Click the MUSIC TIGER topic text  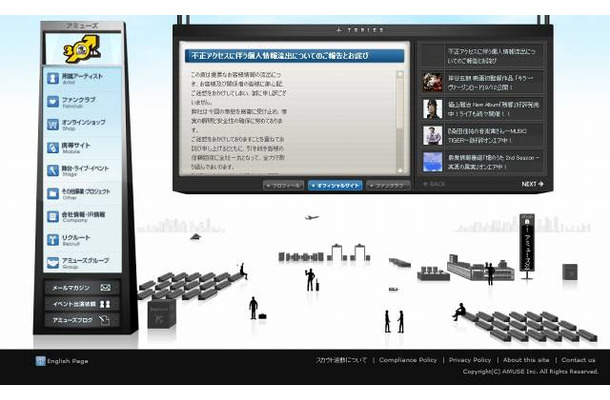click(x=487, y=135)
